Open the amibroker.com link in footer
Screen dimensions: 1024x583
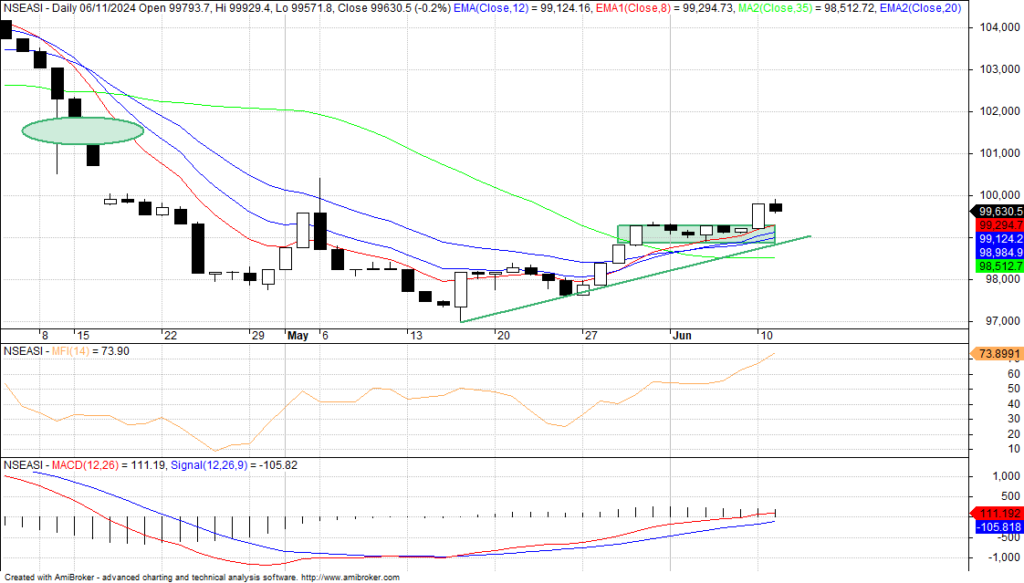(350, 577)
